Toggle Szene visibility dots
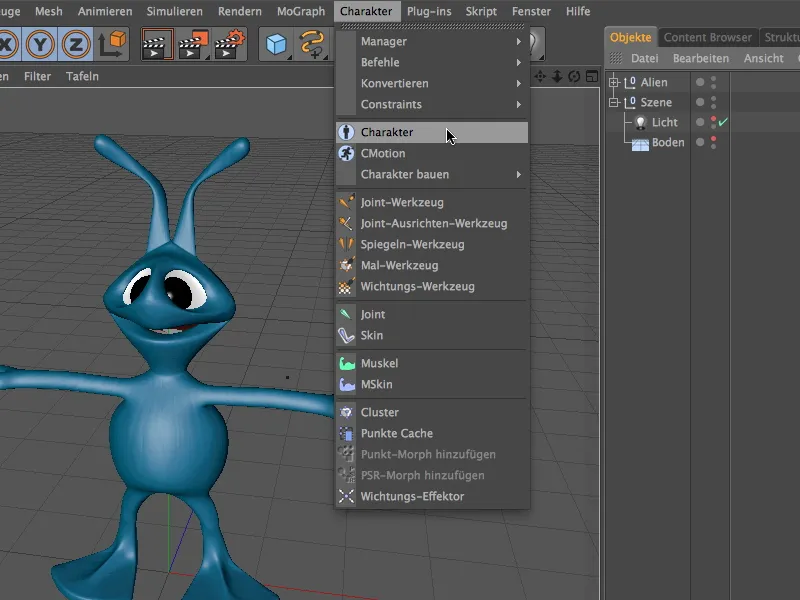Image resolution: width=800 pixels, height=600 pixels. (714, 103)
